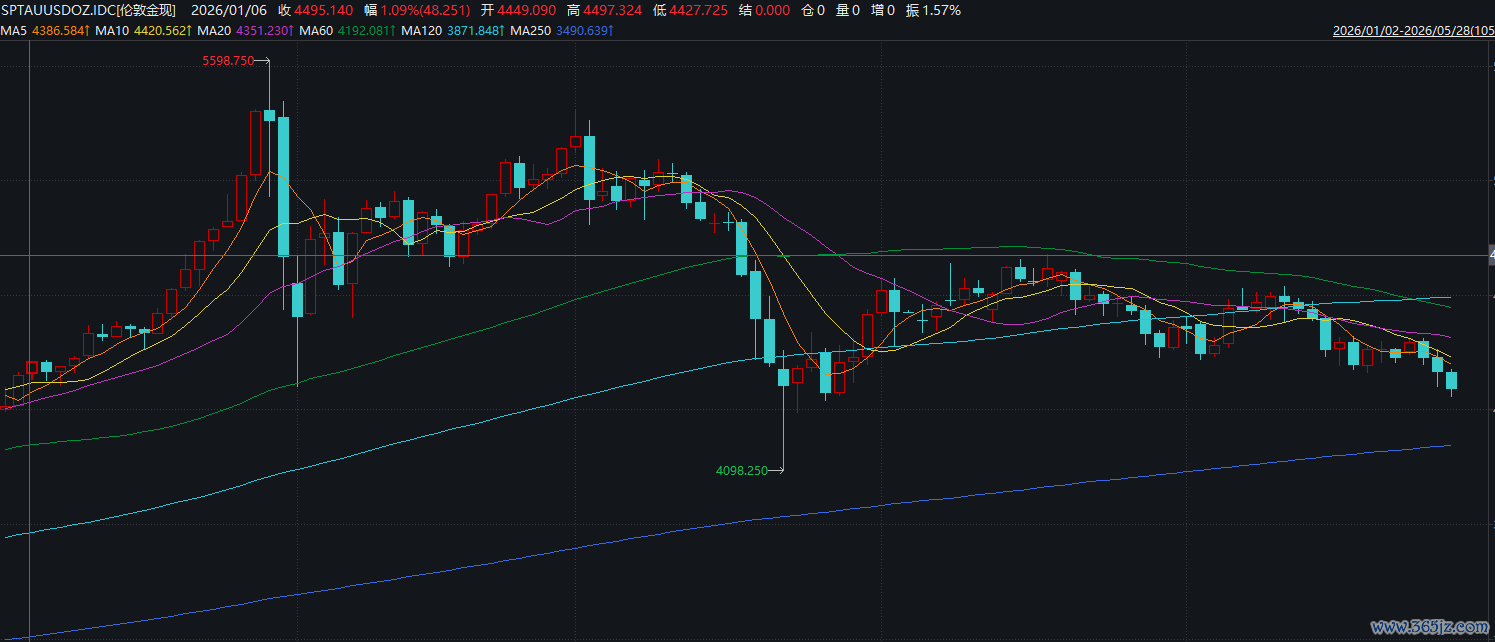1495x642 pixels.
Task: Click the 5598.750 peak price label
Action: click(227, 61)
